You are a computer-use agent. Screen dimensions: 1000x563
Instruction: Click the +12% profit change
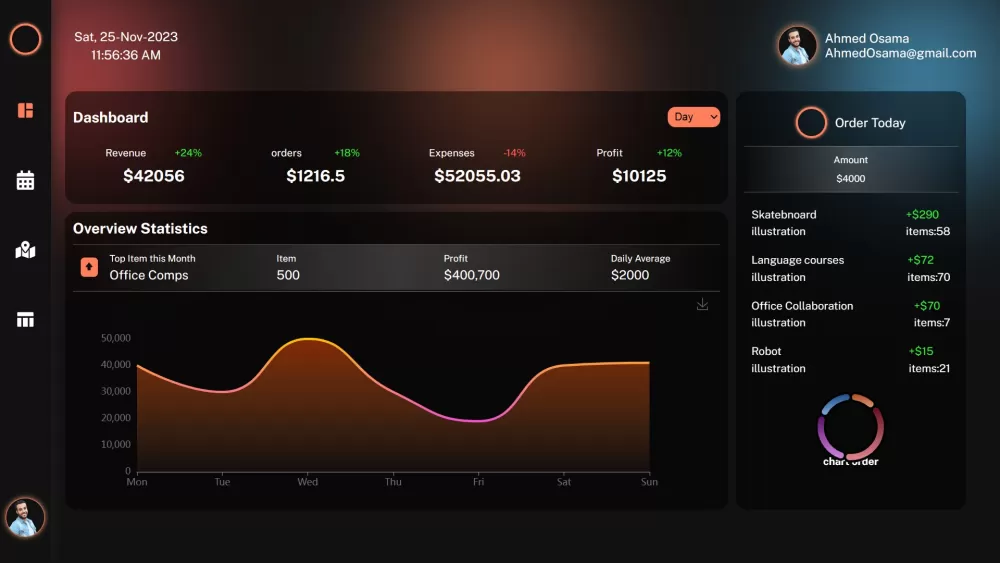coord(669,153)
